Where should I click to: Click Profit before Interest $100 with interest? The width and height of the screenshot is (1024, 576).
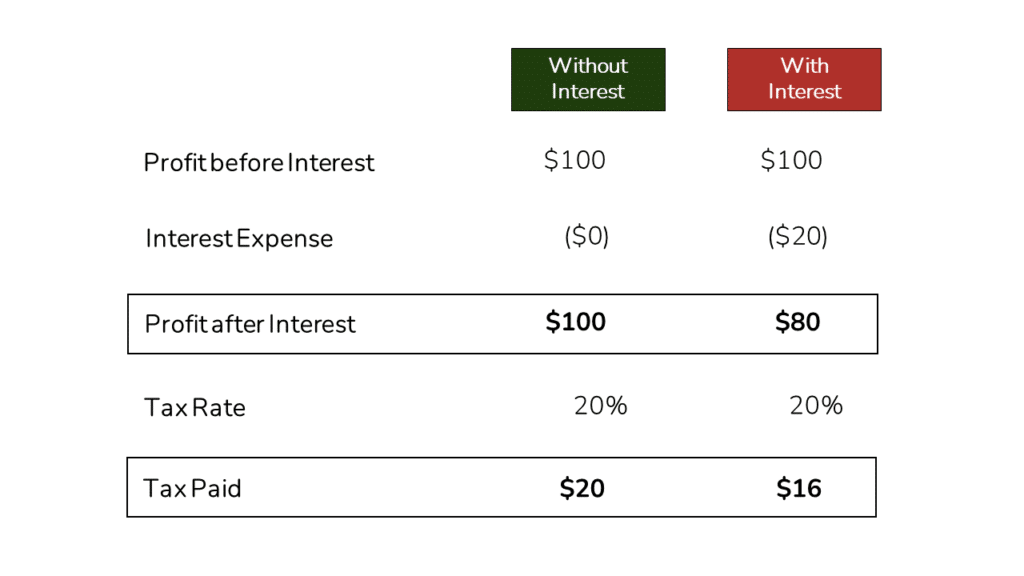tap(791, 160)
